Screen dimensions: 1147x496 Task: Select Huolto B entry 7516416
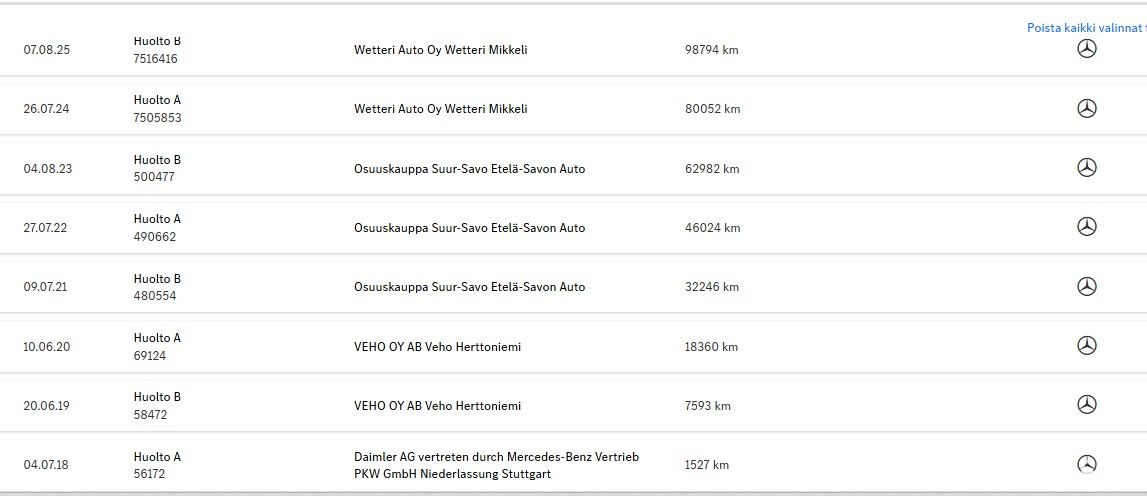point(156,50)
